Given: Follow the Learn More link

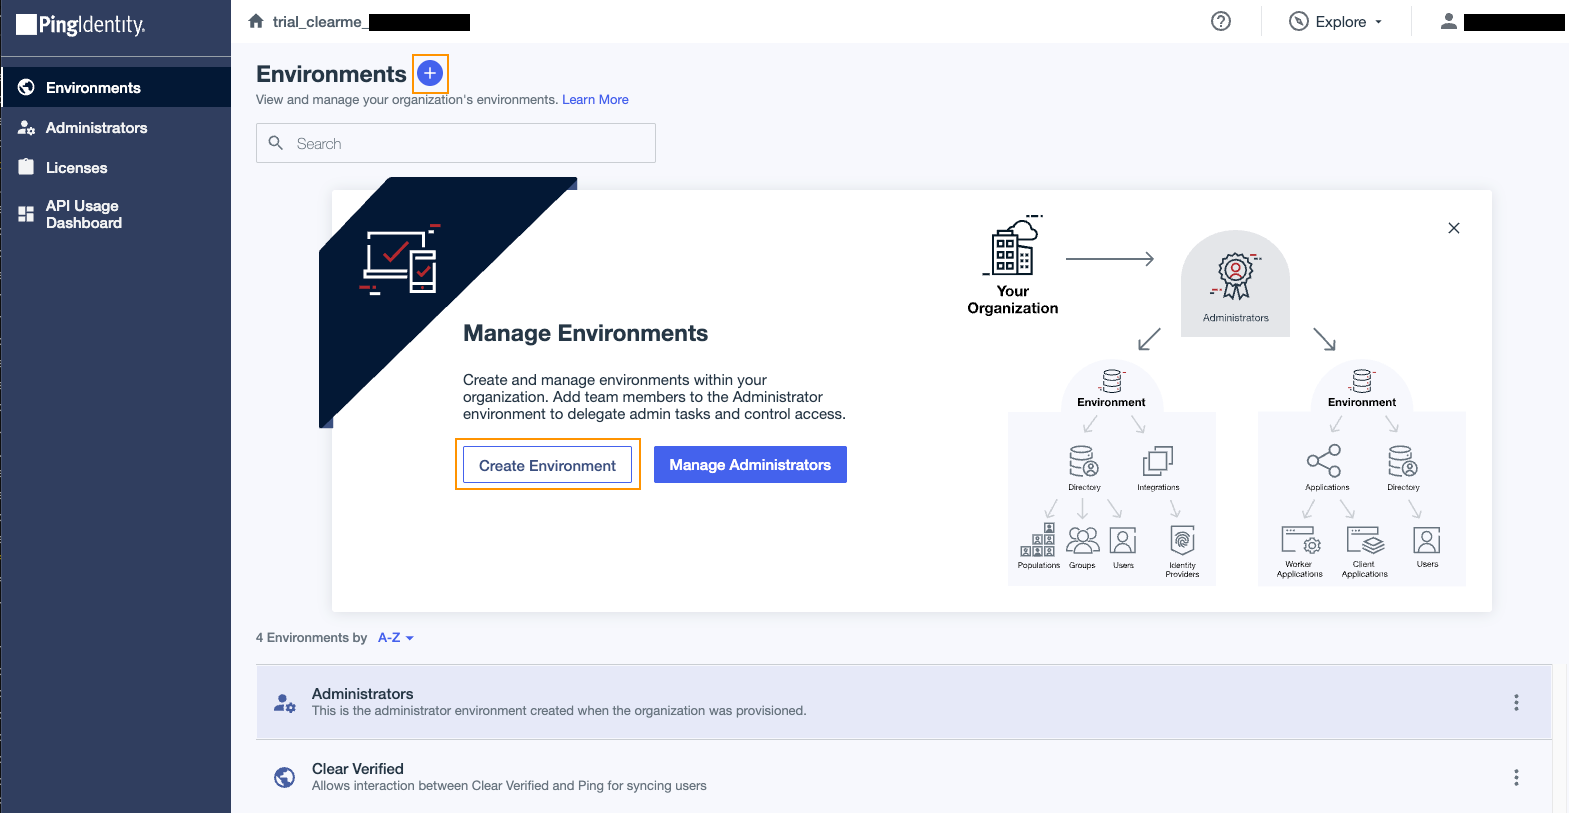Looking at the screenshot, I should pos(595,99).
